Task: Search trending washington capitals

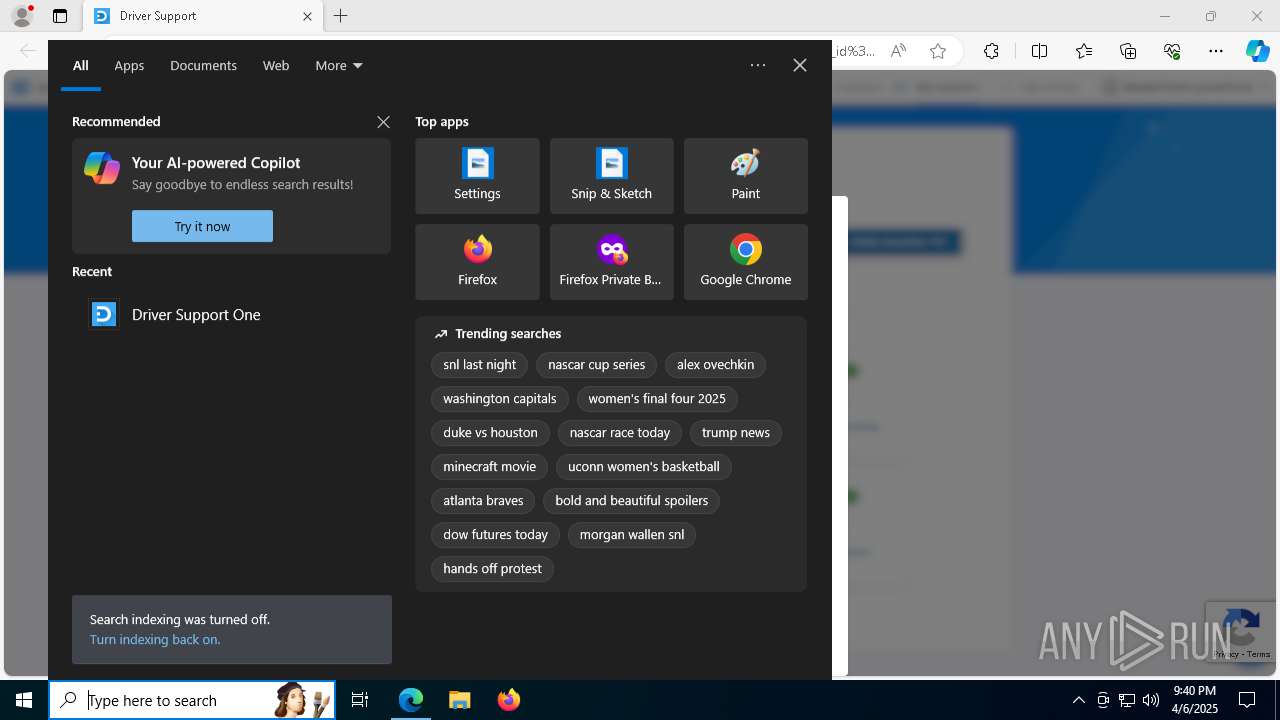Action: (x=500, y=399)
